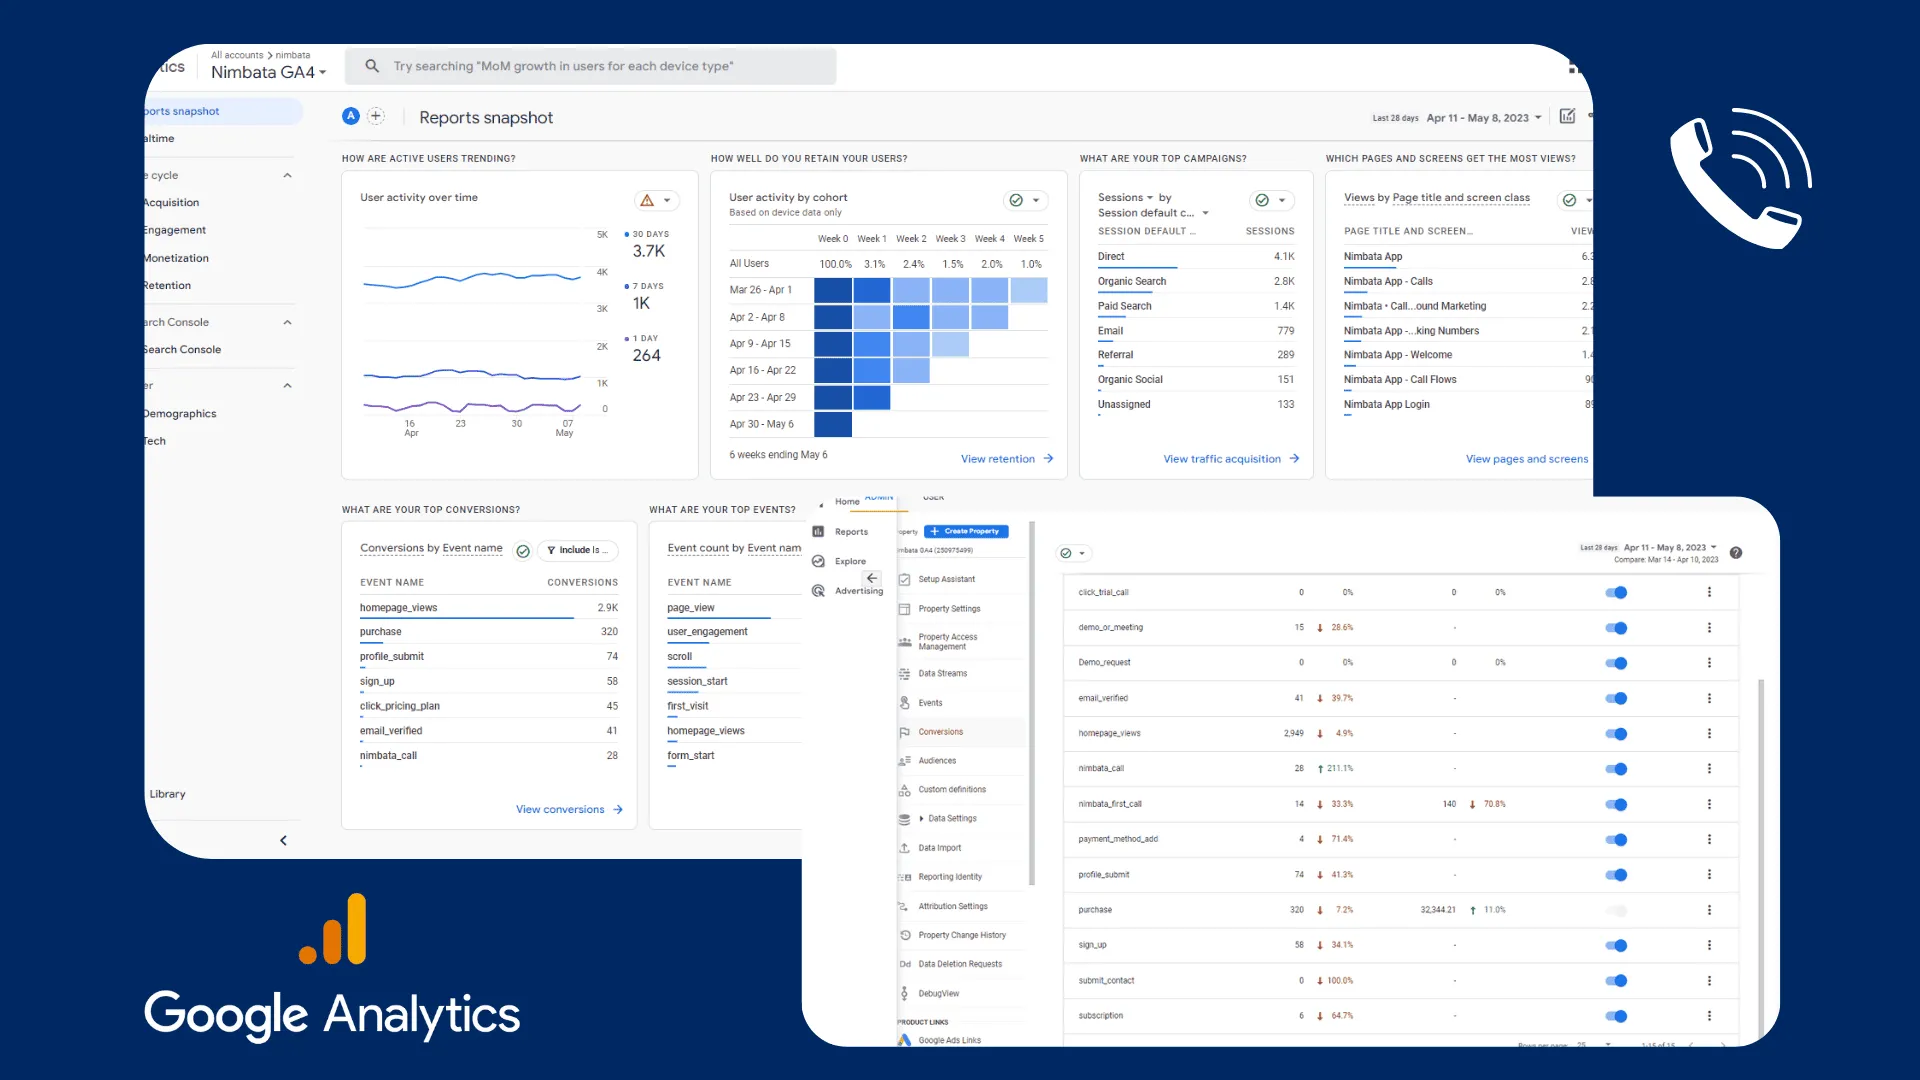This screenshot has height=1080, width=1920.
Task: Collapse sidebar with the left chevron at bottom
Action: coord(283,840)
